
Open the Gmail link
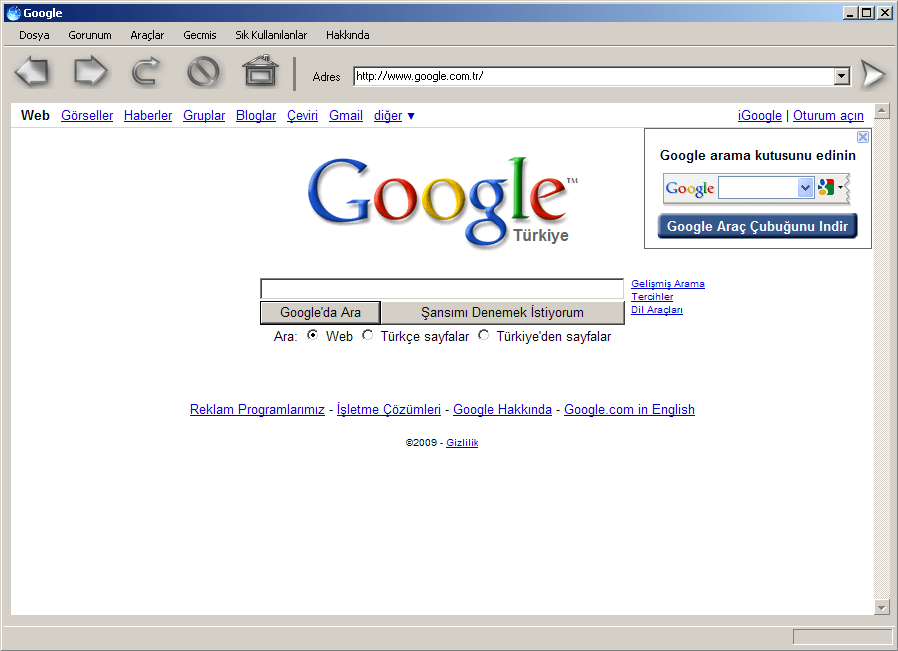click(x=346, y=116)
